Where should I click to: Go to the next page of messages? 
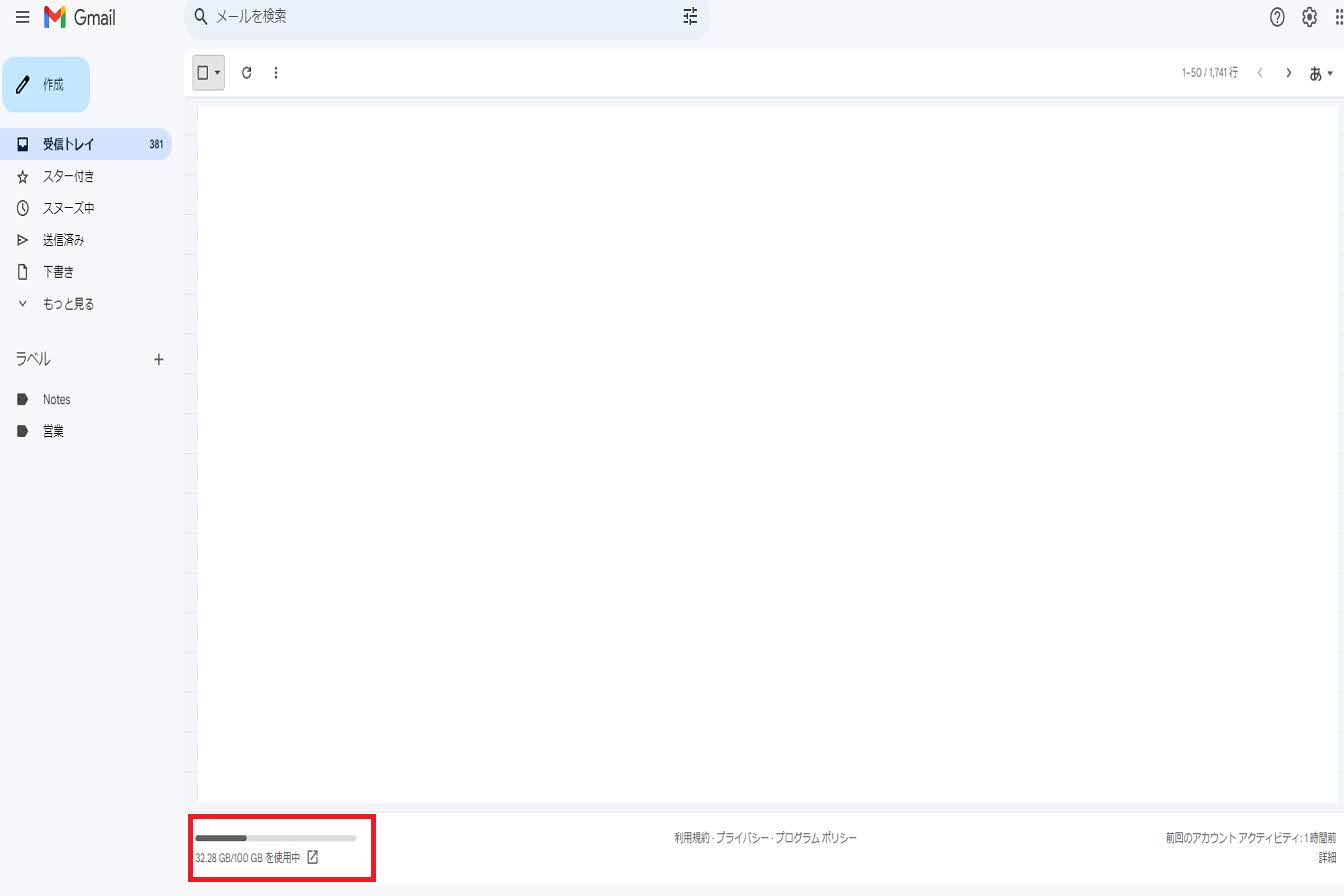(1288, 73)
